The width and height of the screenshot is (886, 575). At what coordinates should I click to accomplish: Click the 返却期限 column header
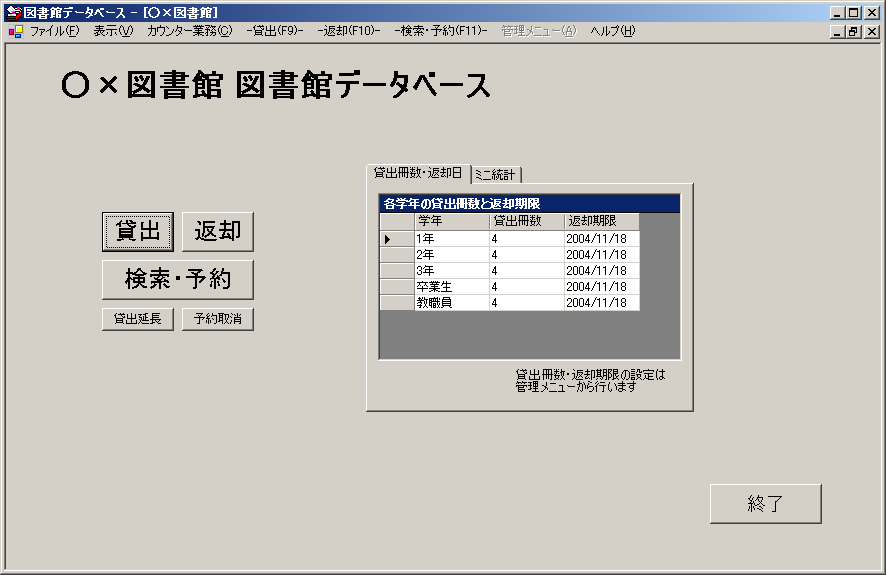(x=601, y=221)
